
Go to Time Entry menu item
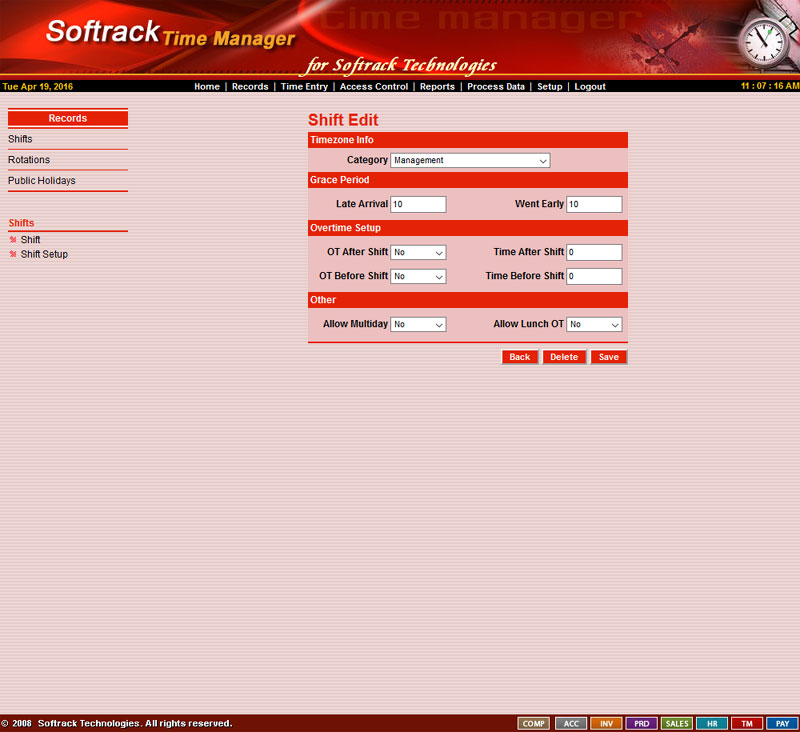point(304,87)
